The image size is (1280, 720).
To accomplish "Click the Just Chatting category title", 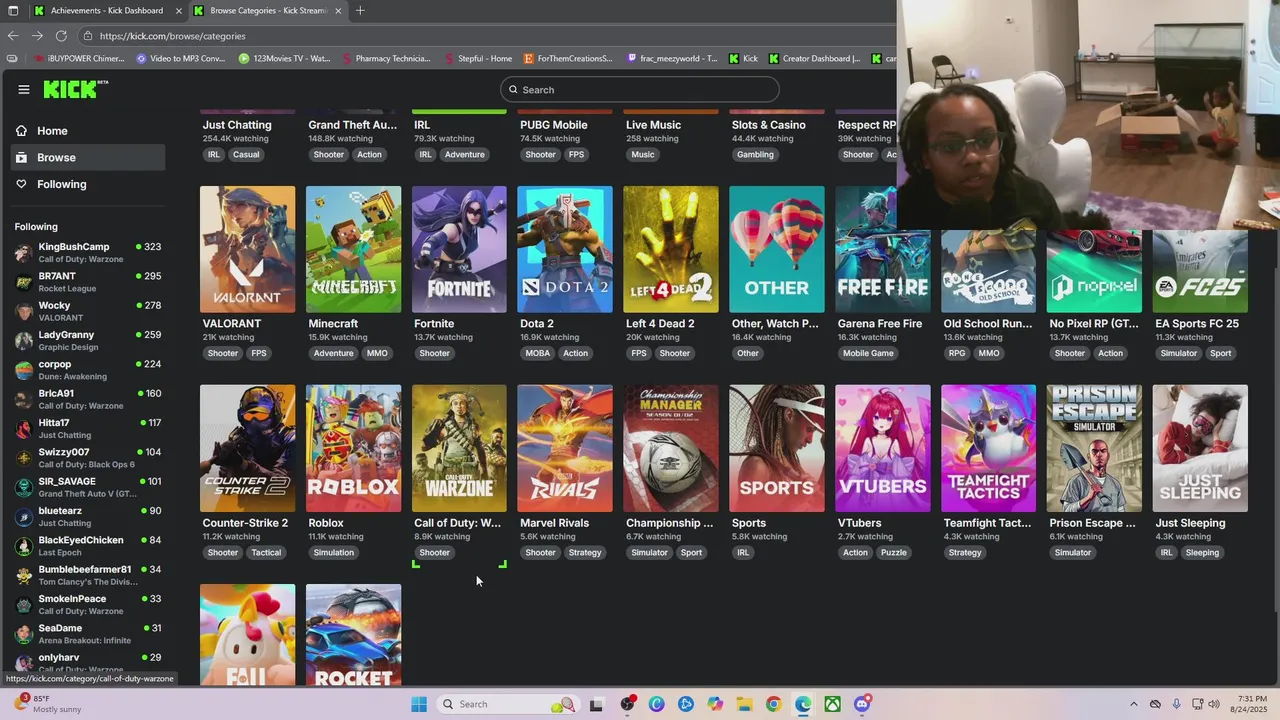I will tap(237, 125).
